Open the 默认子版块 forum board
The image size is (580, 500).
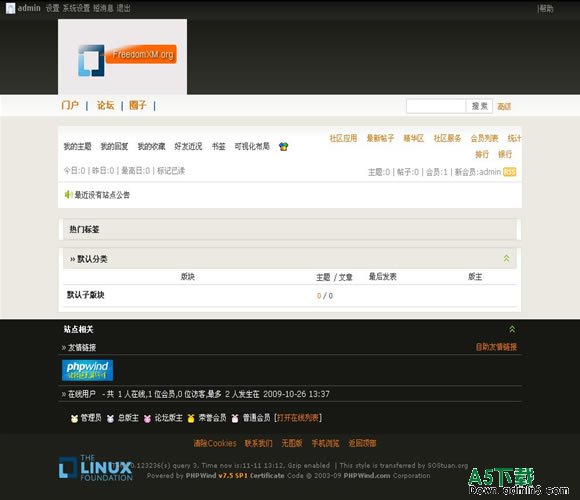pos(85,295)
